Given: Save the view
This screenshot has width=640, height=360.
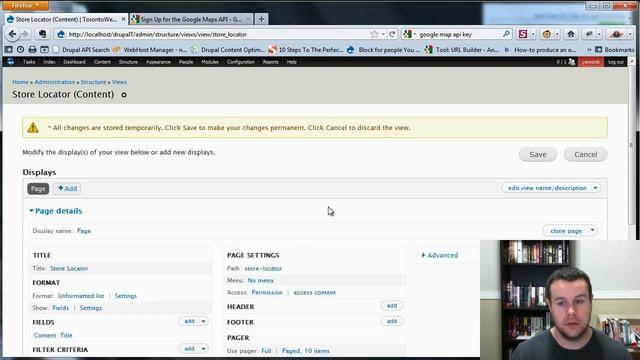Looking at the screenshot, I should [x=538, y=154].
